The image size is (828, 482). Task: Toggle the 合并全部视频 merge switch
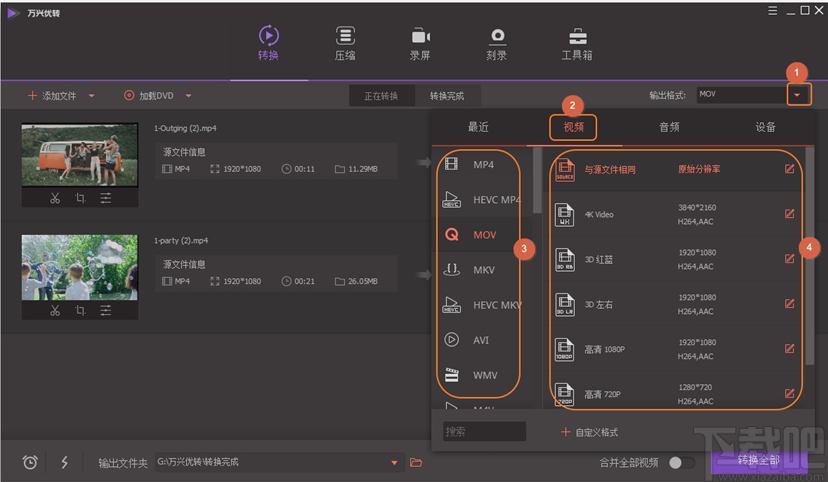coord(682,462)
